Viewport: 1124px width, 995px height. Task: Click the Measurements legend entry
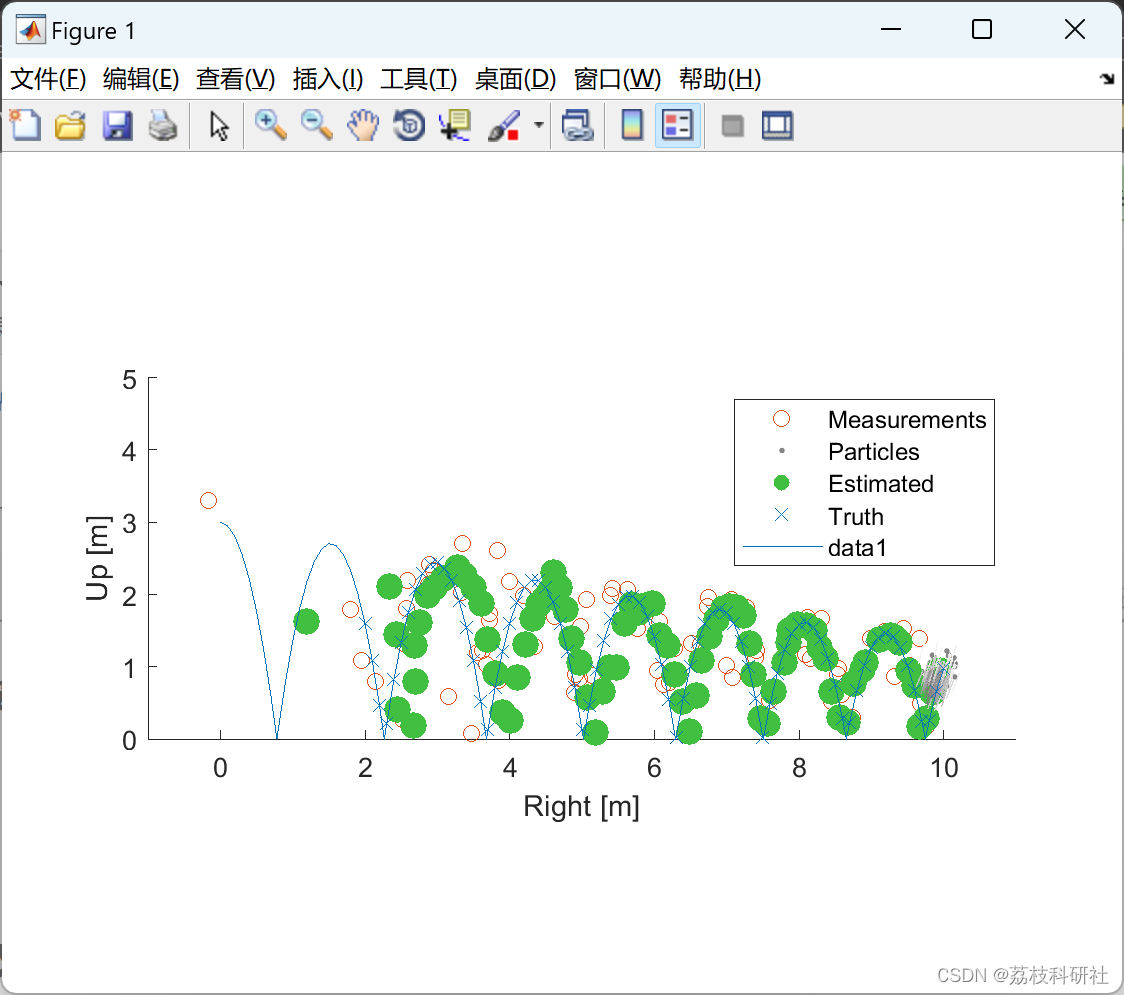pyautogui.click(x=906, y=420)
